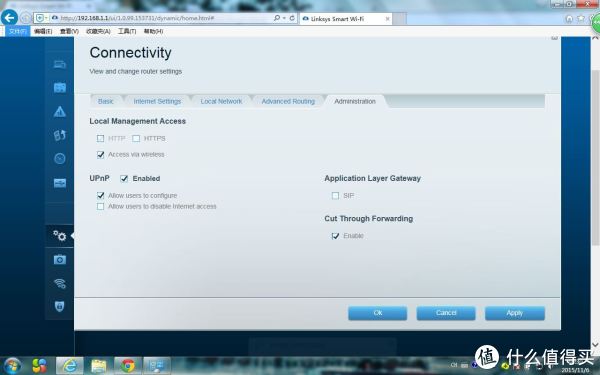Check Allow users to disable Internet access

(100, 207)
